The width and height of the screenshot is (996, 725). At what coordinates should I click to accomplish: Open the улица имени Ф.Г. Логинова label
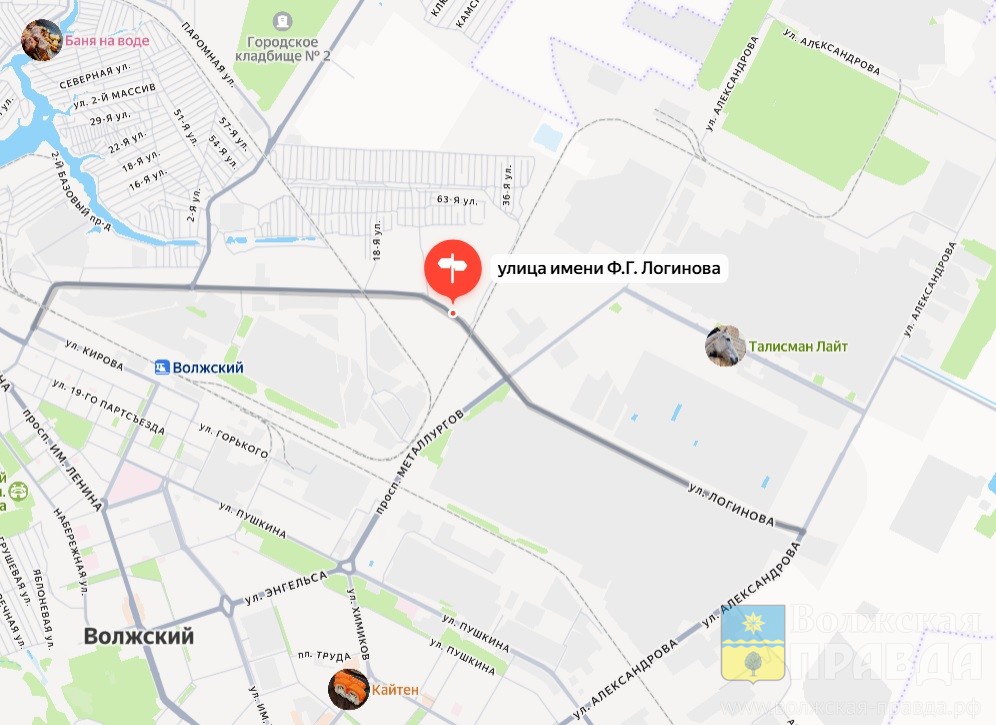pos(609,268)
